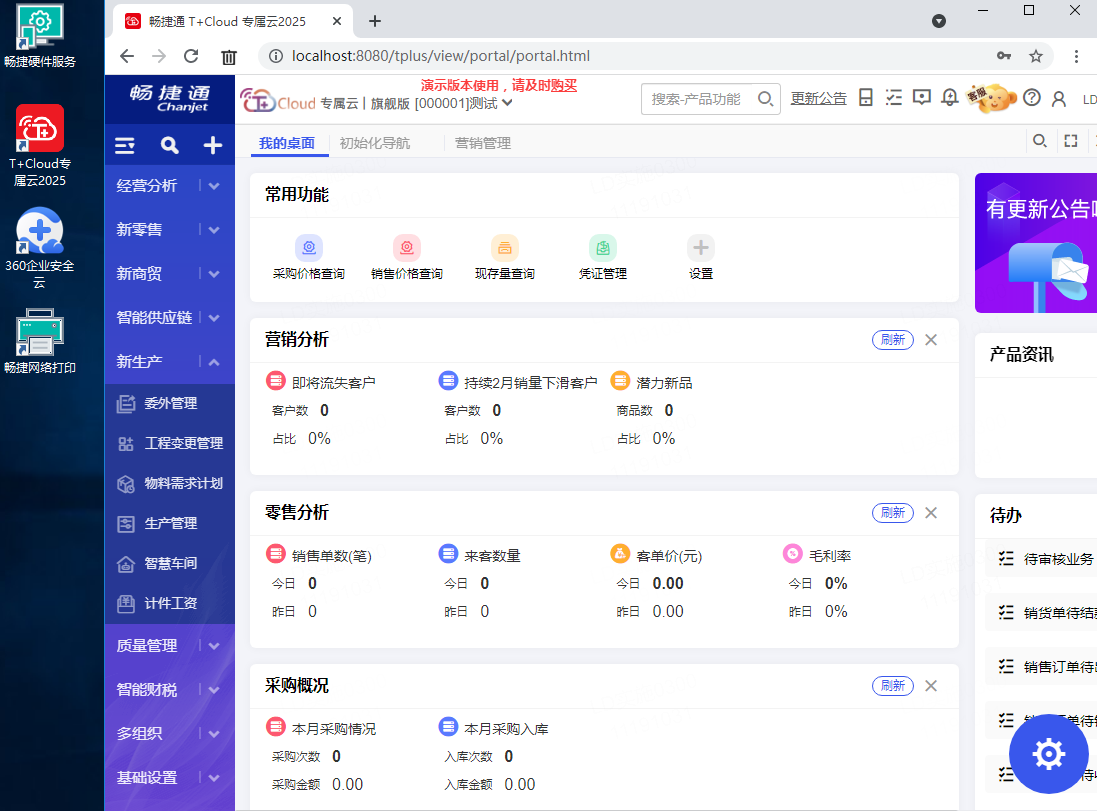Switch to the 初始化导航 tab
The width and height of the screenshot is (1097, 811).
click(375, 143)
